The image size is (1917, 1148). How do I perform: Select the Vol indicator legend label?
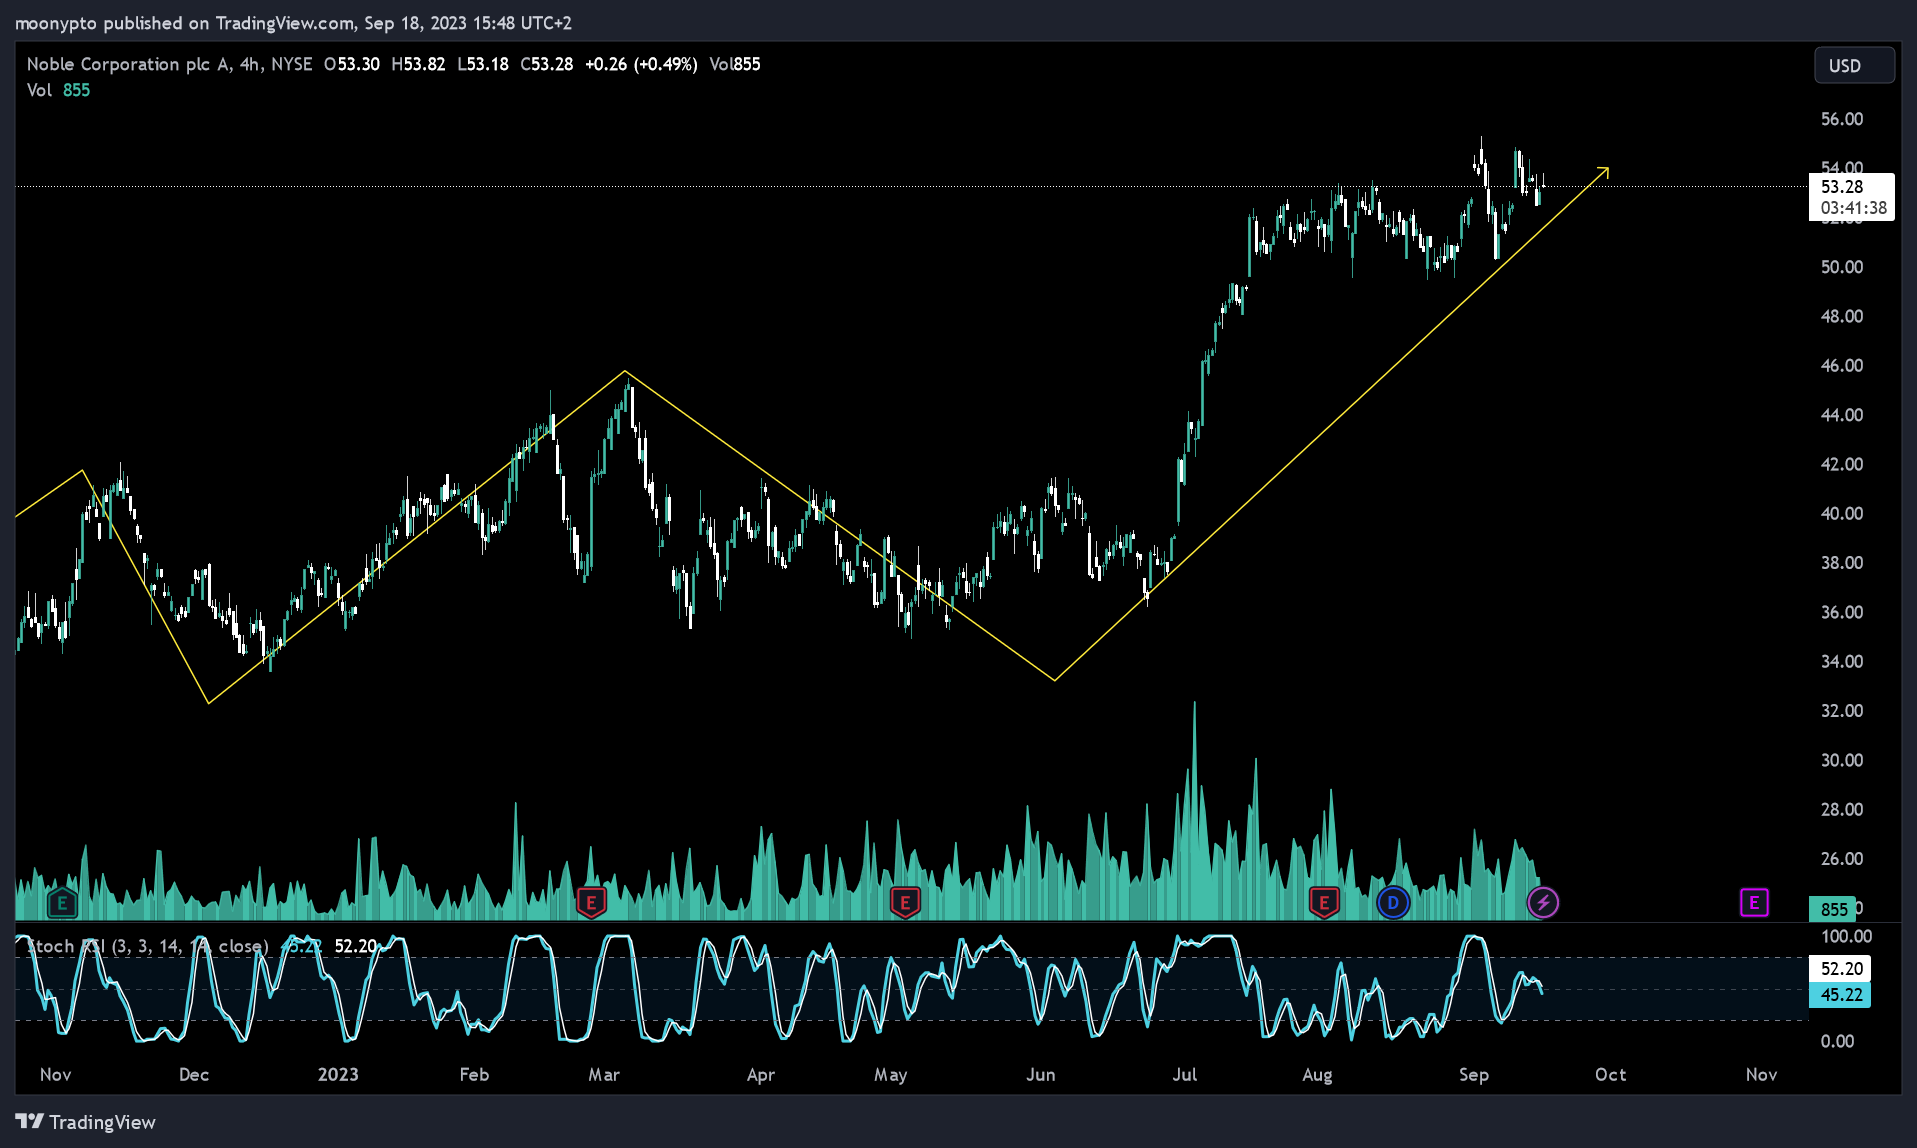pos(39,90)
